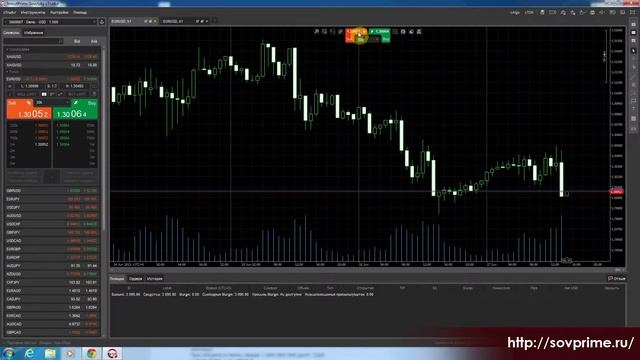Select the CADJPY symbol row
The height and width of the screenshot is (360, 640).
tap(52, 299)
